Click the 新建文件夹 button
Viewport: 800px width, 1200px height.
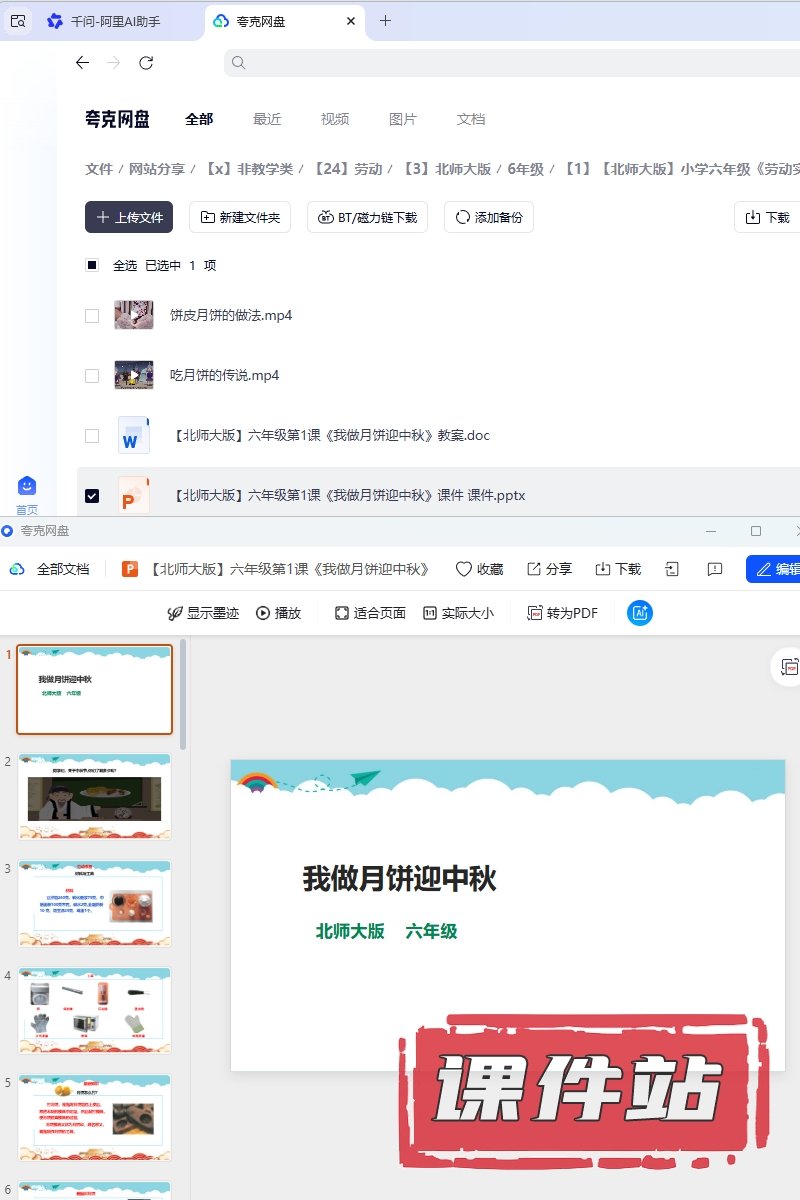(x=240, y=217)
